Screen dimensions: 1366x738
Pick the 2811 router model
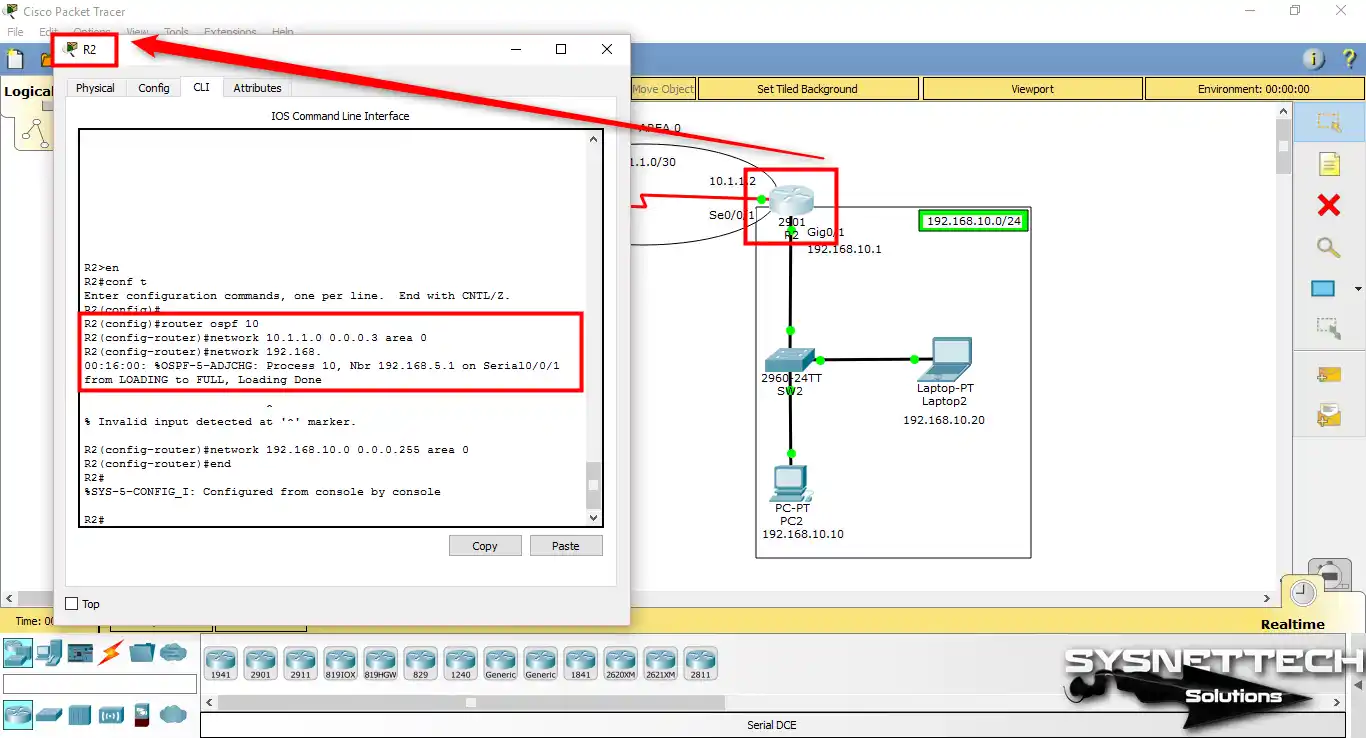click(700, 664)
